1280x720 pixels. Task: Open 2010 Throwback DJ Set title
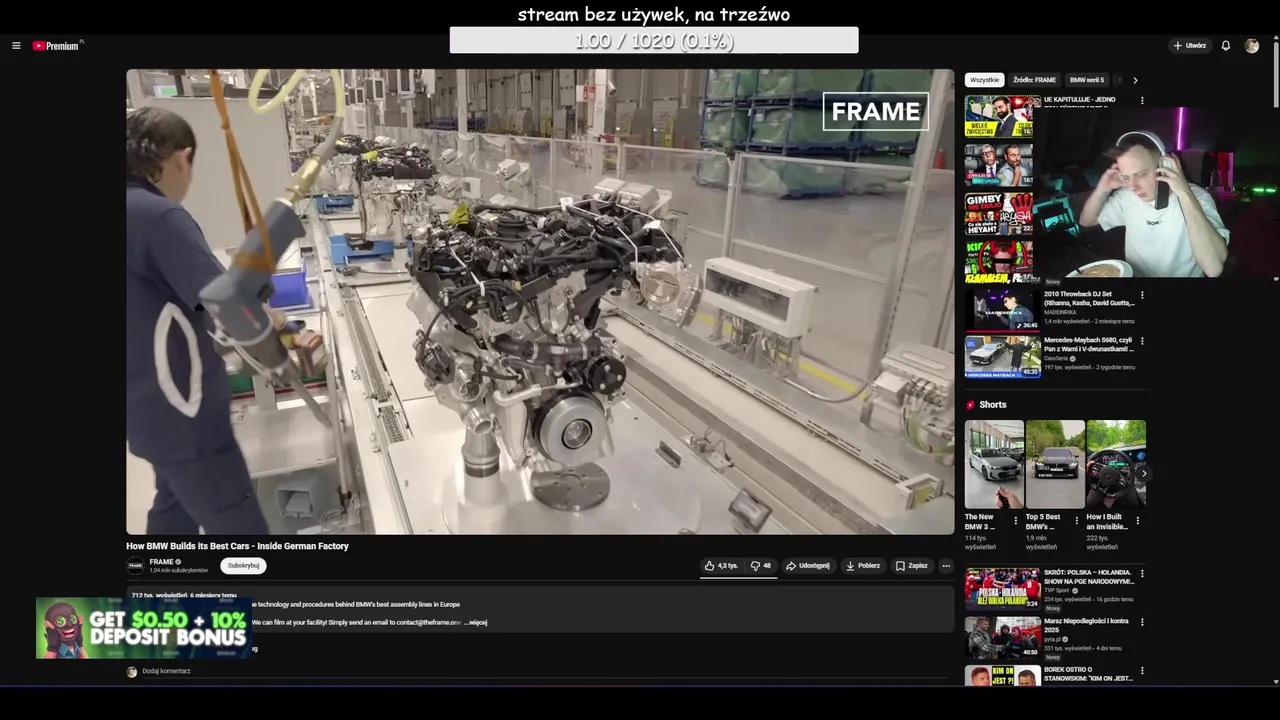(1089, 299)
